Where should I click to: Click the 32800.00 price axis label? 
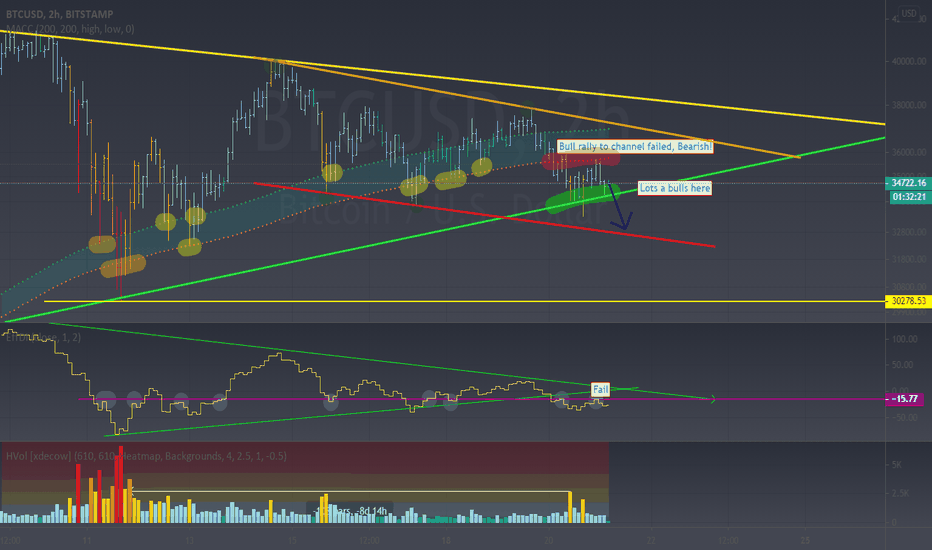pos(908,232)
